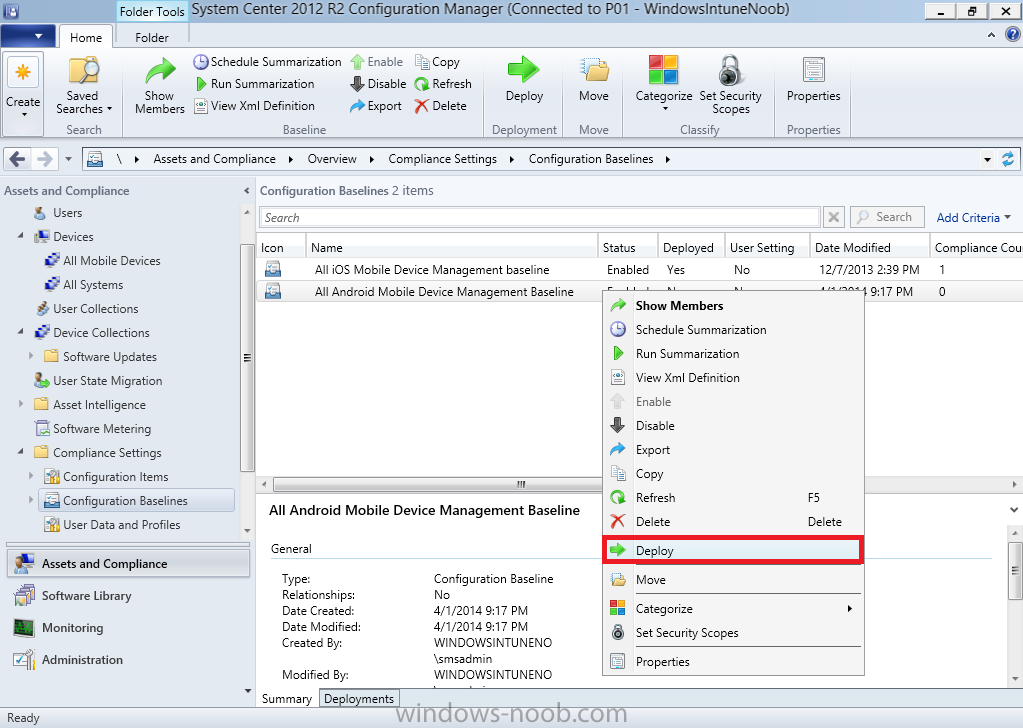
Task: Open the Administration workspace
Action: (129, 660)
